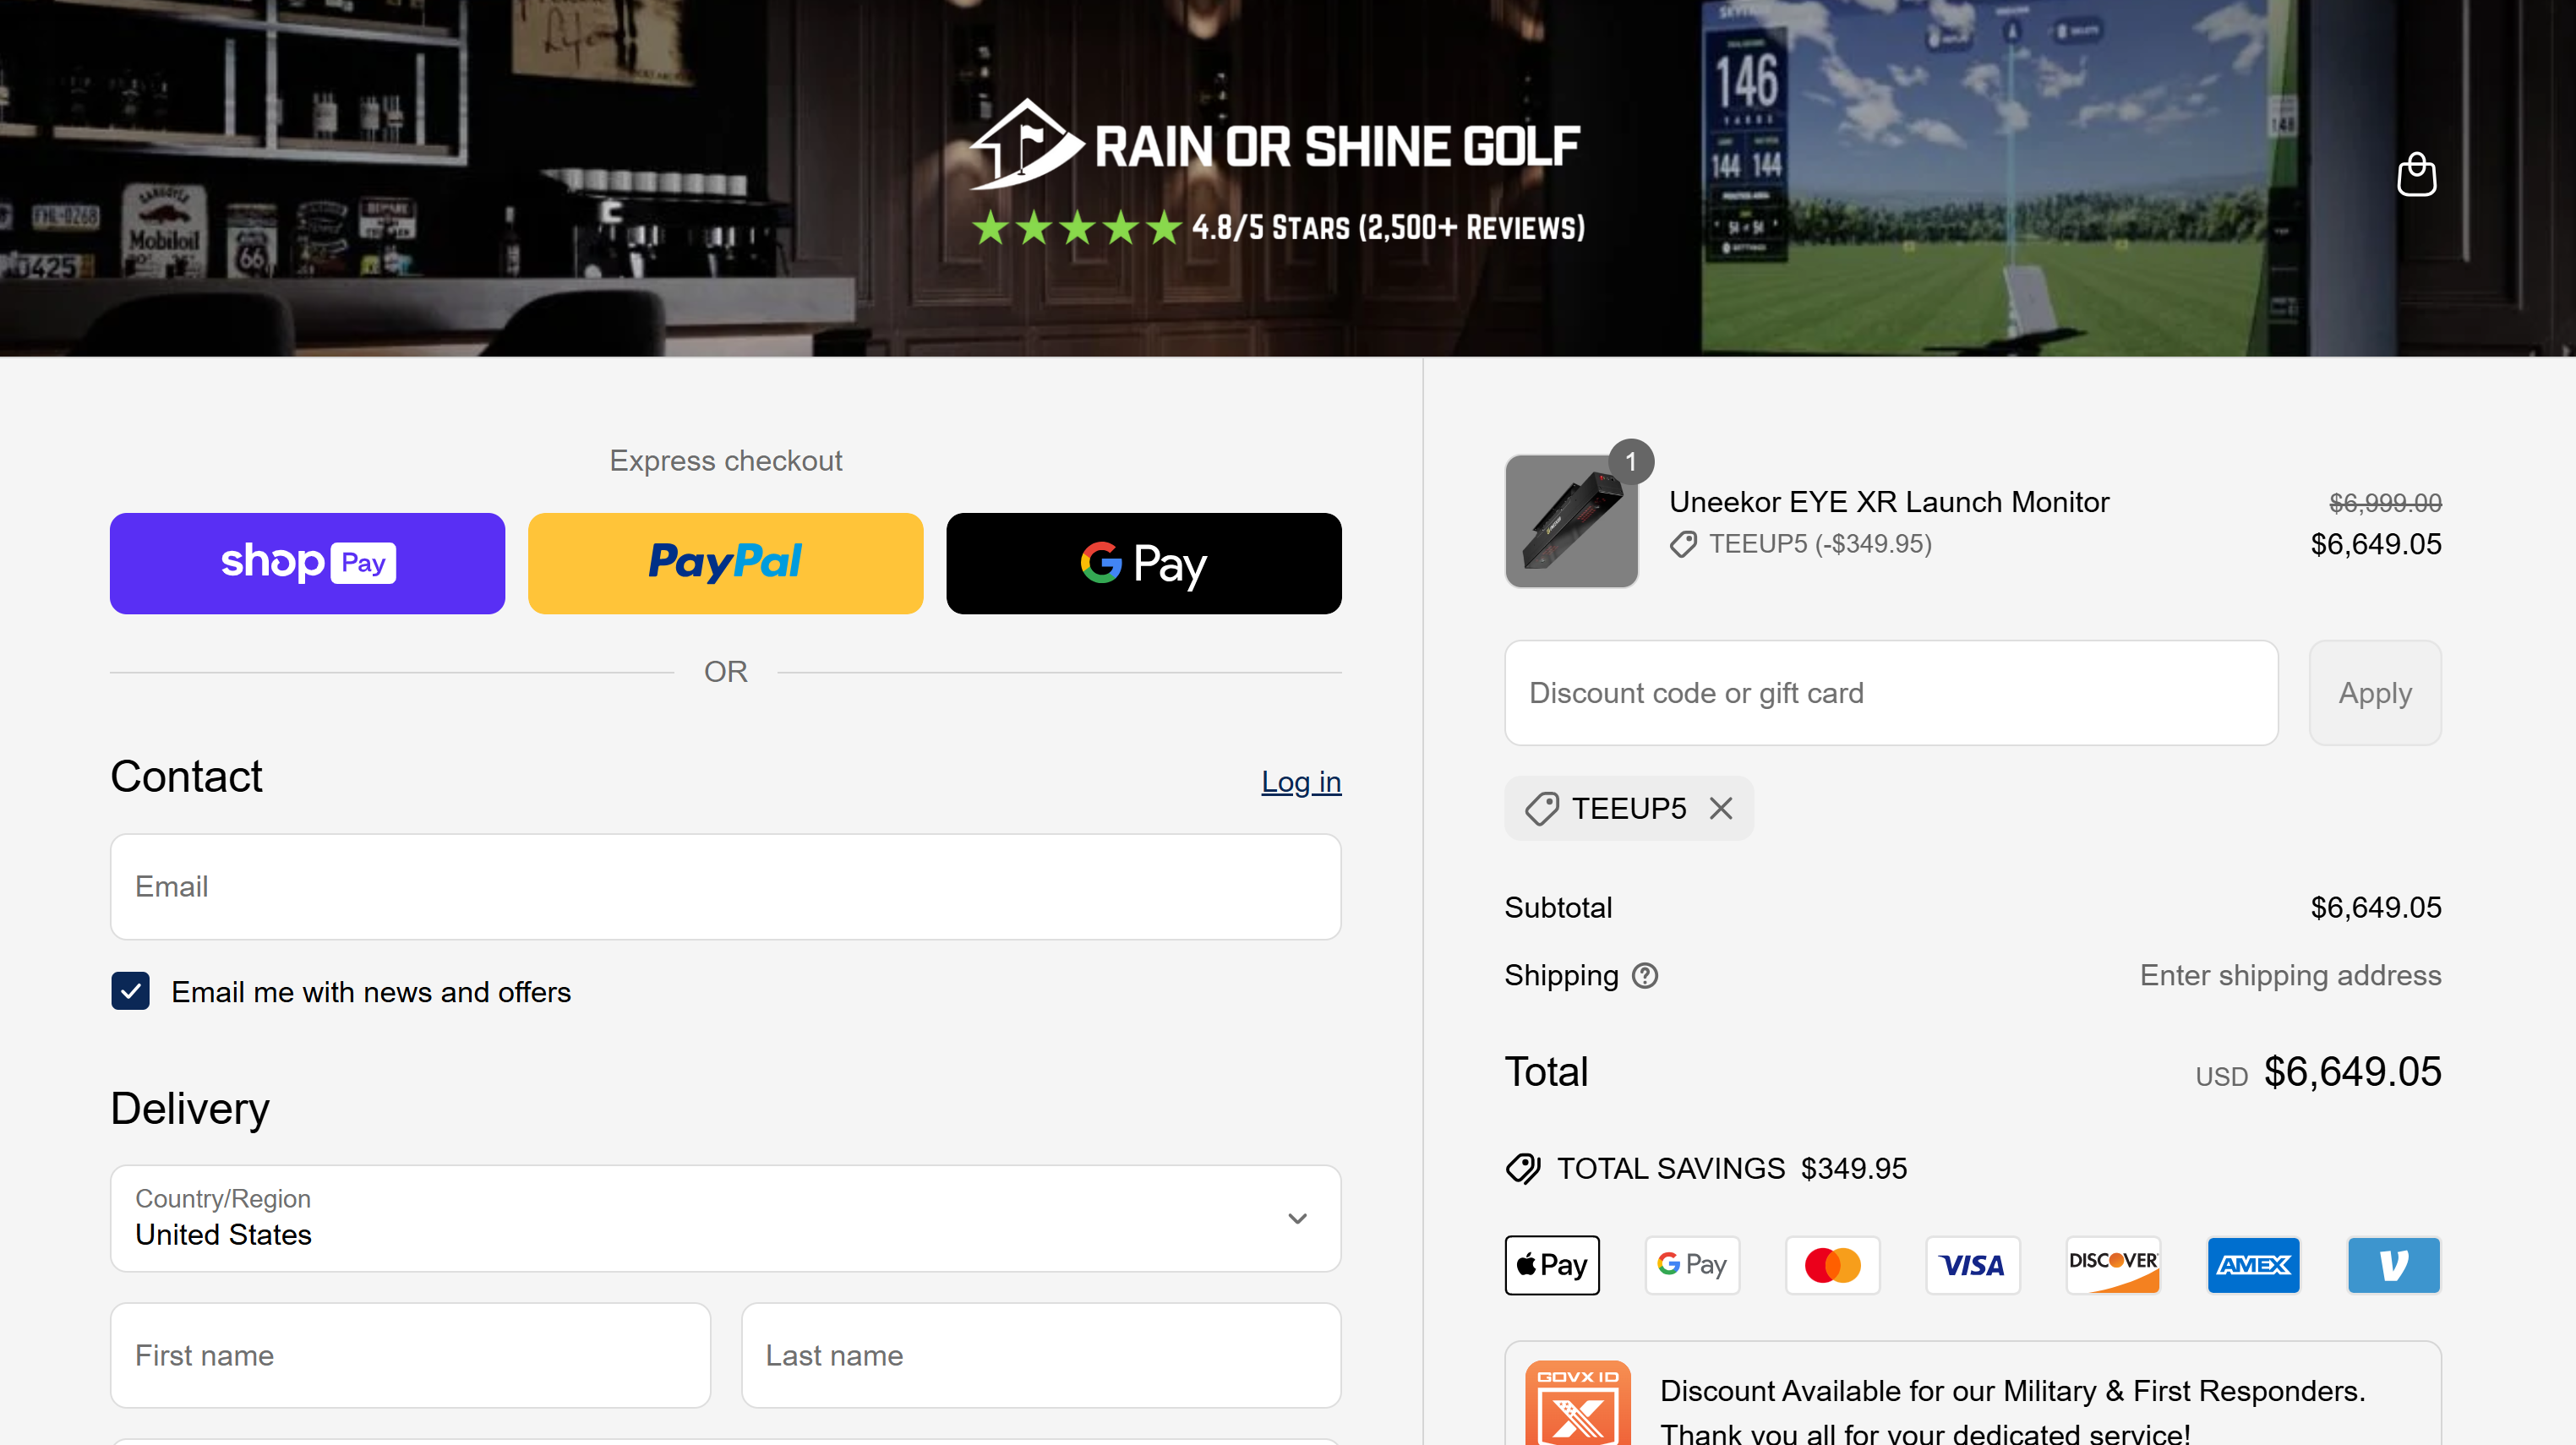Screen dimensions: 2576x1445
Task: Open the Log in link
Action: click(x=1301, y=781)
